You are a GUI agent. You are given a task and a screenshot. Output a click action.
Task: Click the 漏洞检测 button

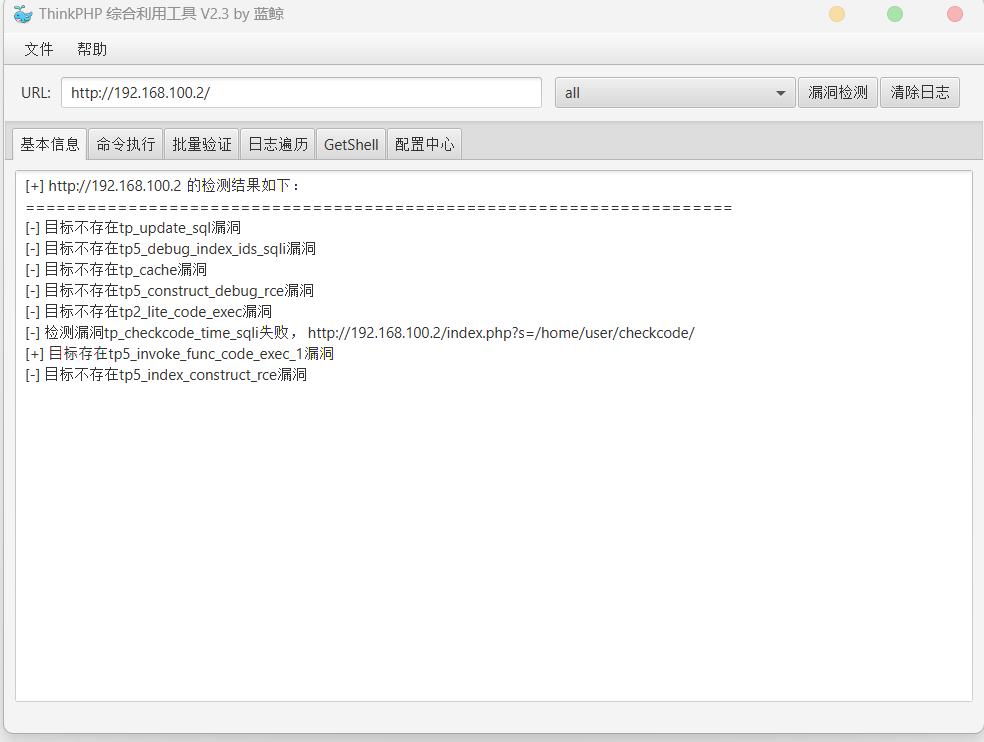pyautogui.click(x=838, y=93)
